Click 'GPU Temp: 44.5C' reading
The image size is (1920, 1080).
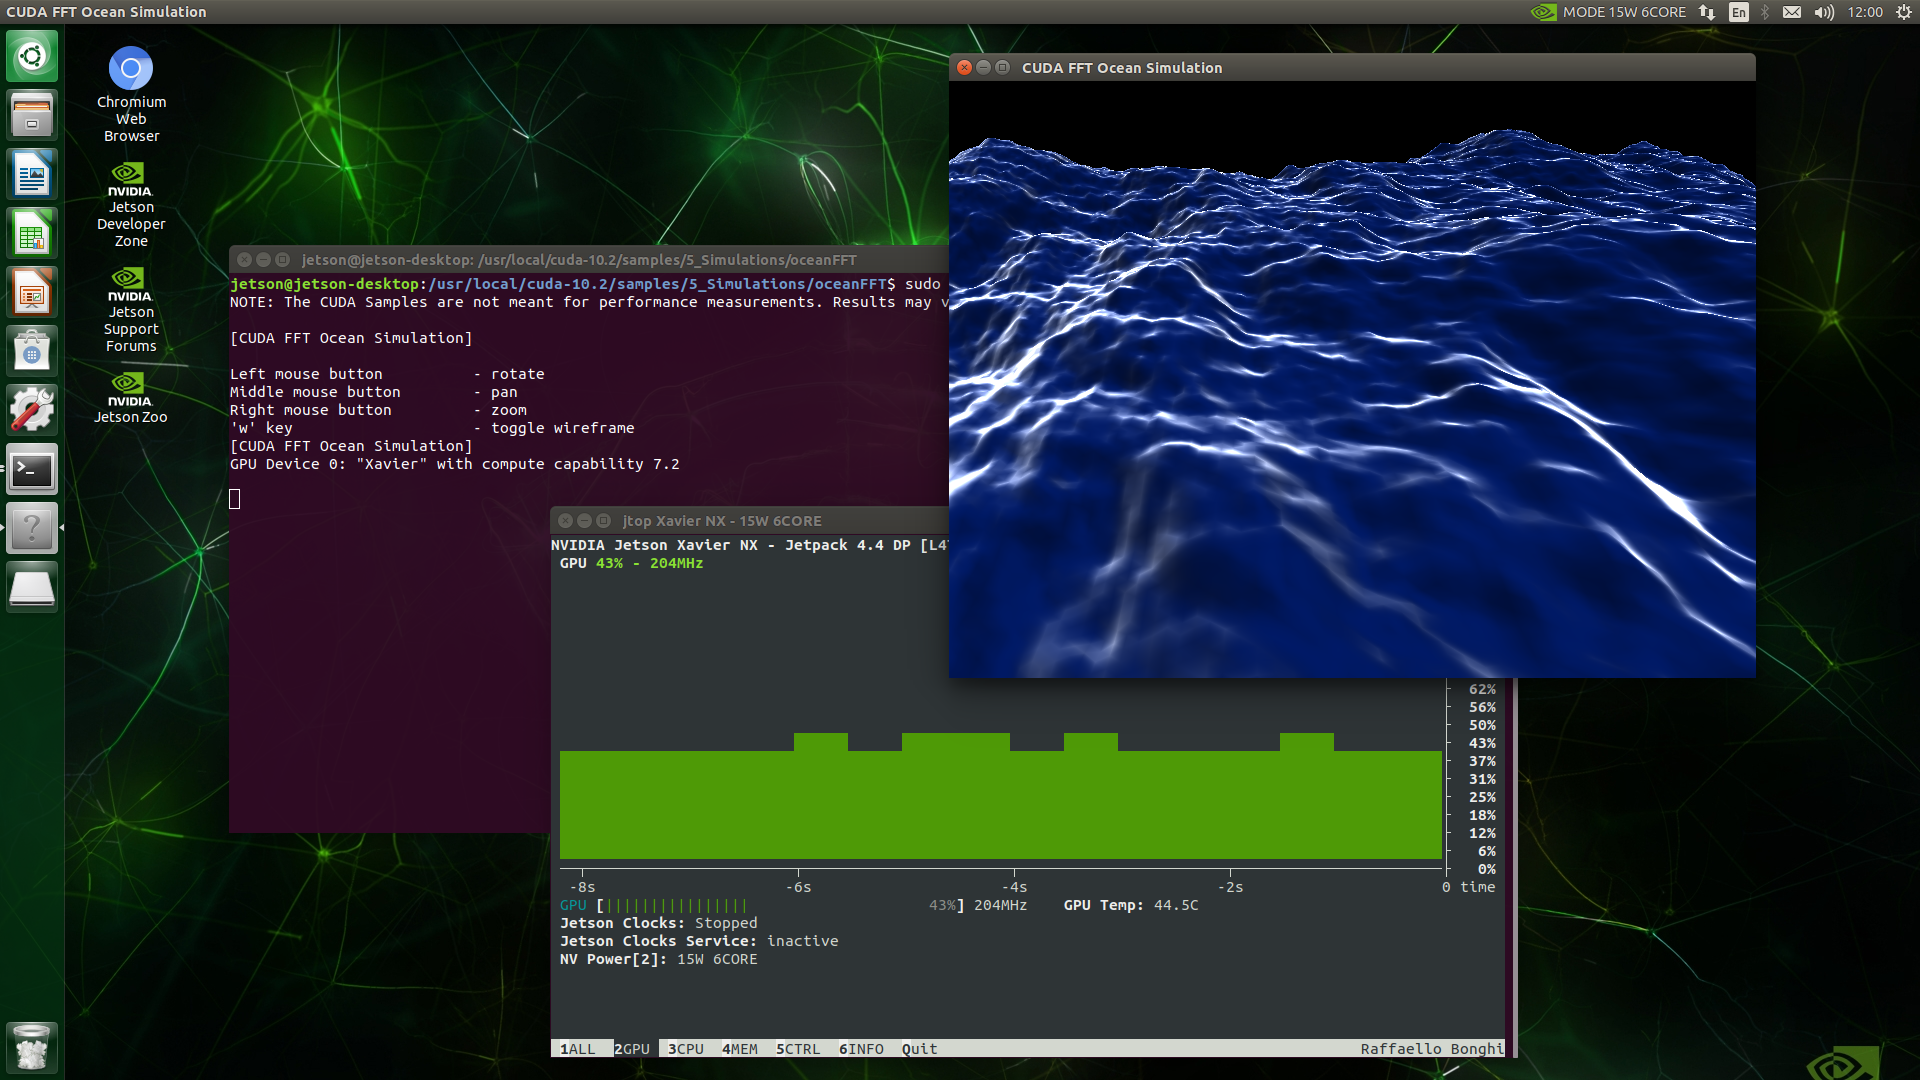click(x=1131, y=905)
